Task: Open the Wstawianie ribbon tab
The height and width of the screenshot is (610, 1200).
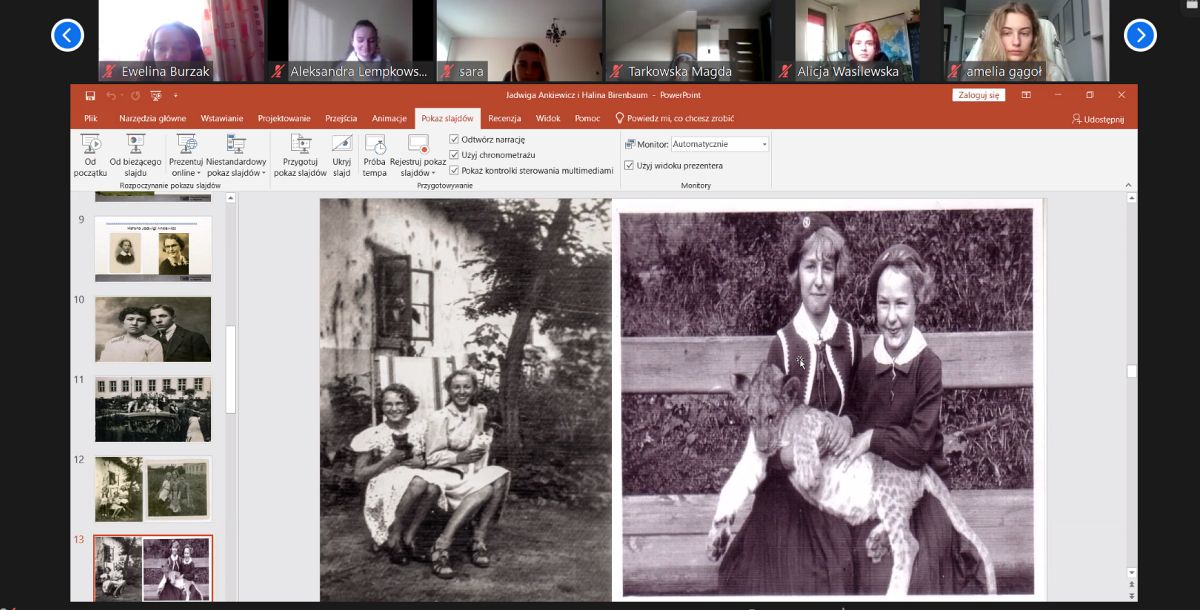Action: (x=221, y=118)
